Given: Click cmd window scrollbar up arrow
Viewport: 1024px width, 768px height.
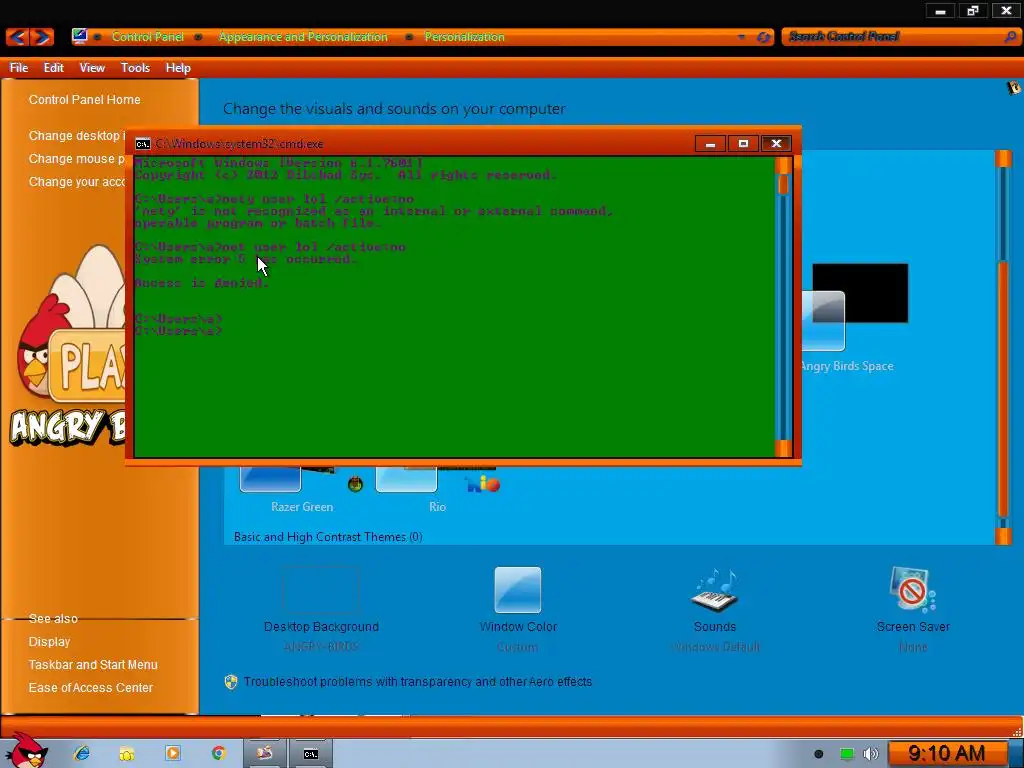Looking at the screenshot, I should click(783, 166).
